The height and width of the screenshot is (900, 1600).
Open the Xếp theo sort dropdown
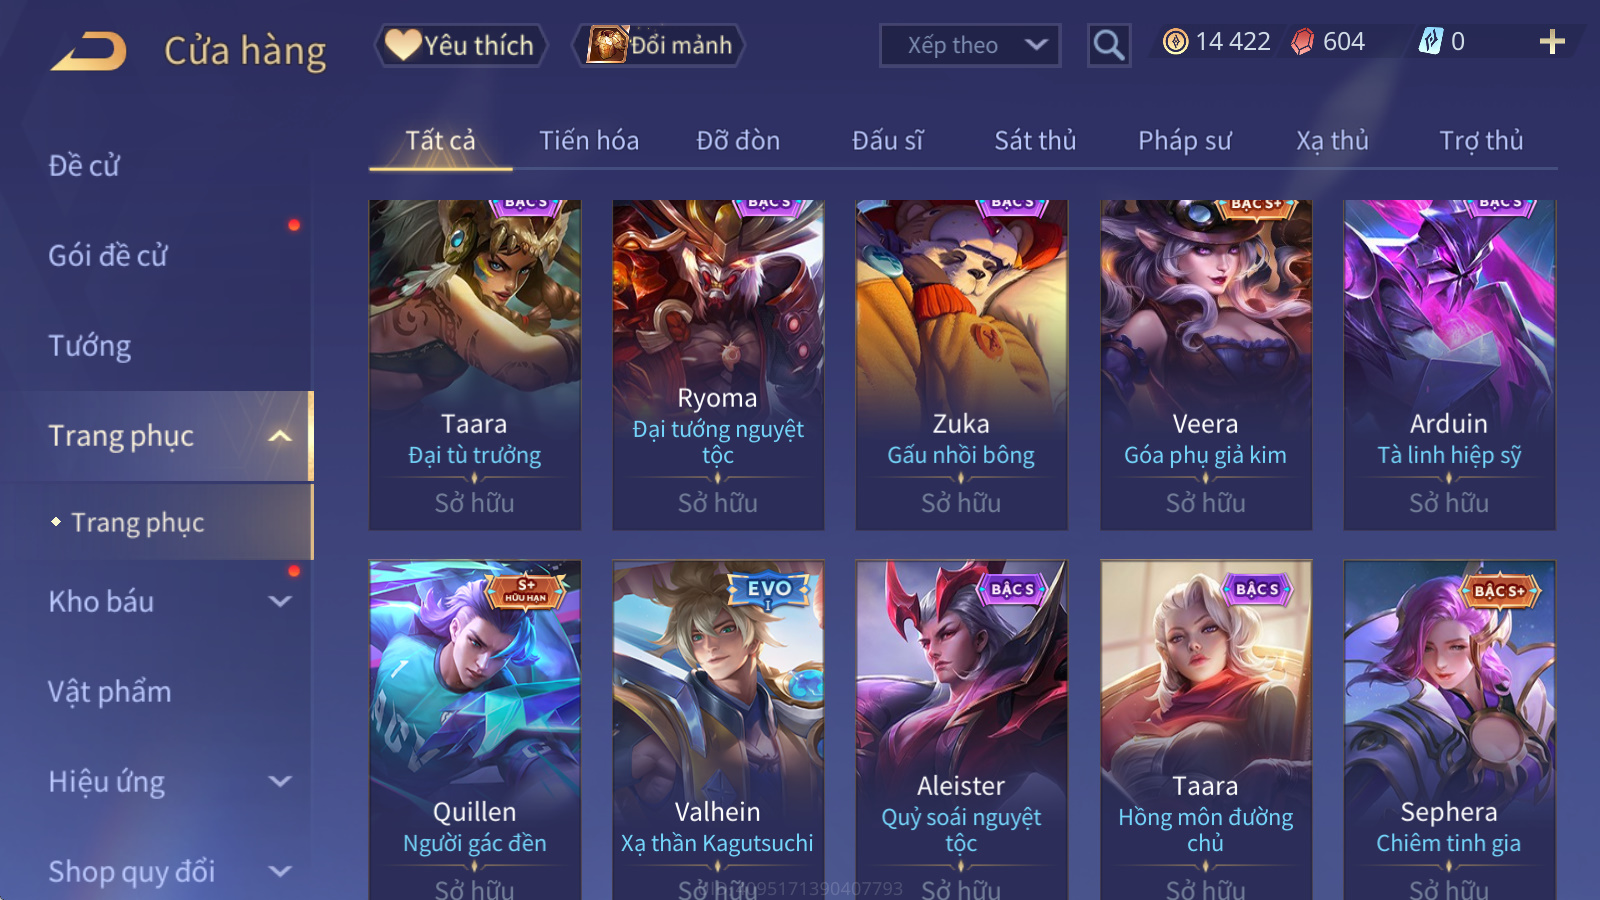point(970,45)
